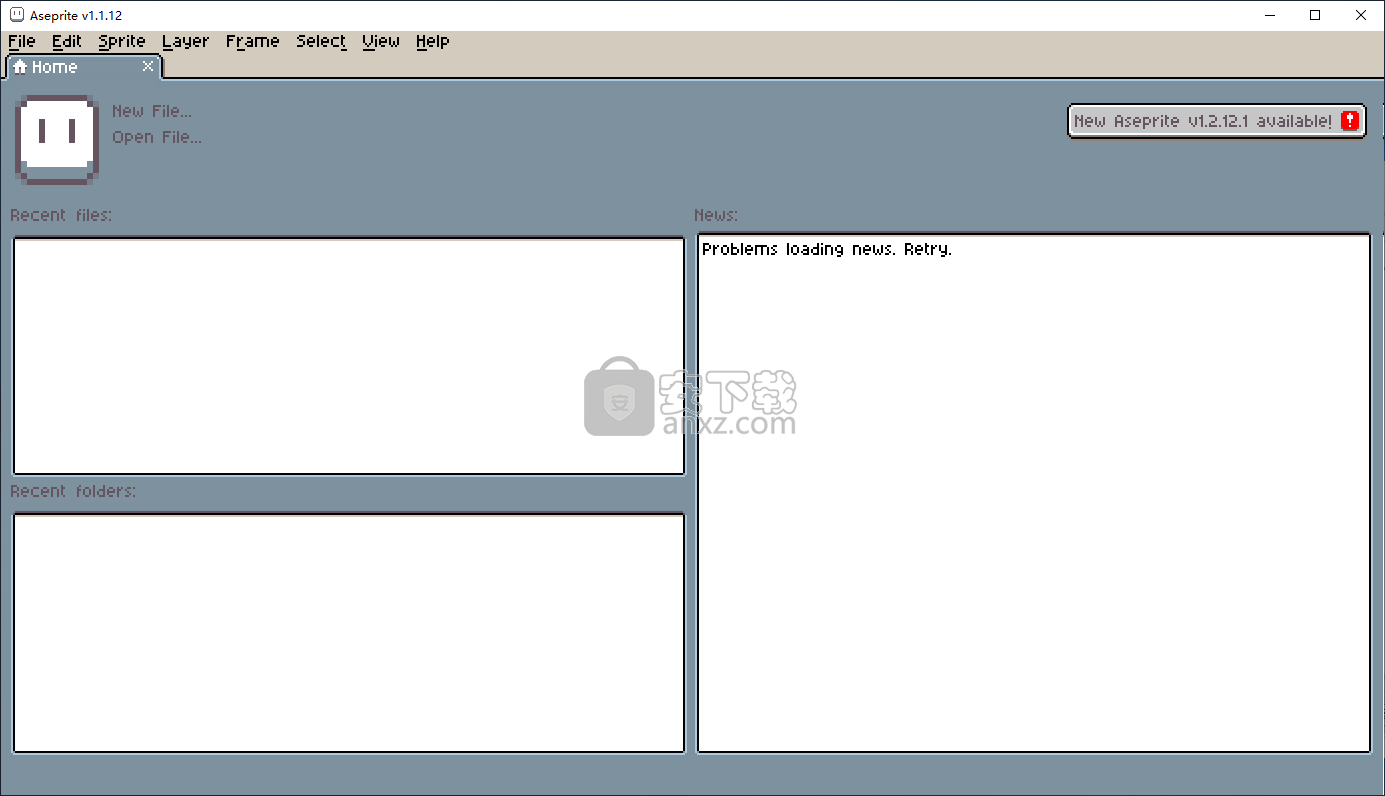Close the Aseprite window
Viewport: 1385px width, 796px height.
coord(1361,15)
